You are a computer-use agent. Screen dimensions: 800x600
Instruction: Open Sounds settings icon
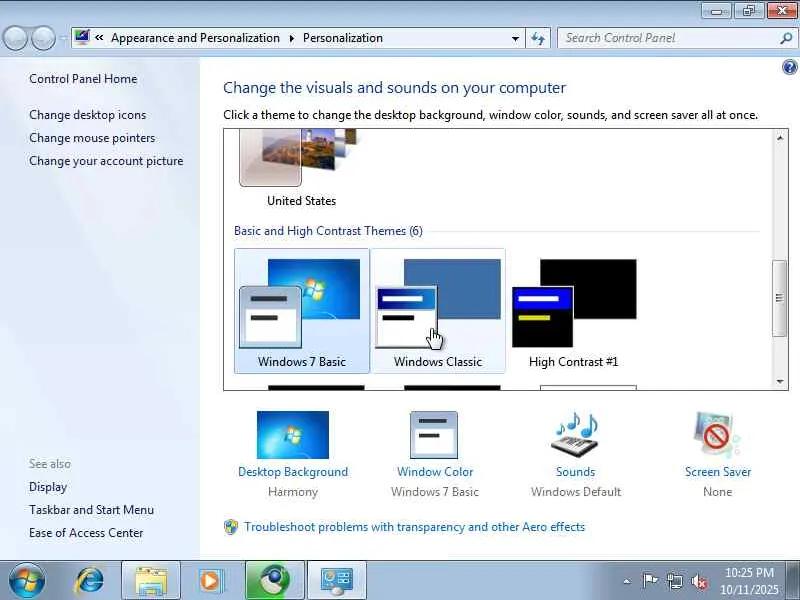[575, 435]
